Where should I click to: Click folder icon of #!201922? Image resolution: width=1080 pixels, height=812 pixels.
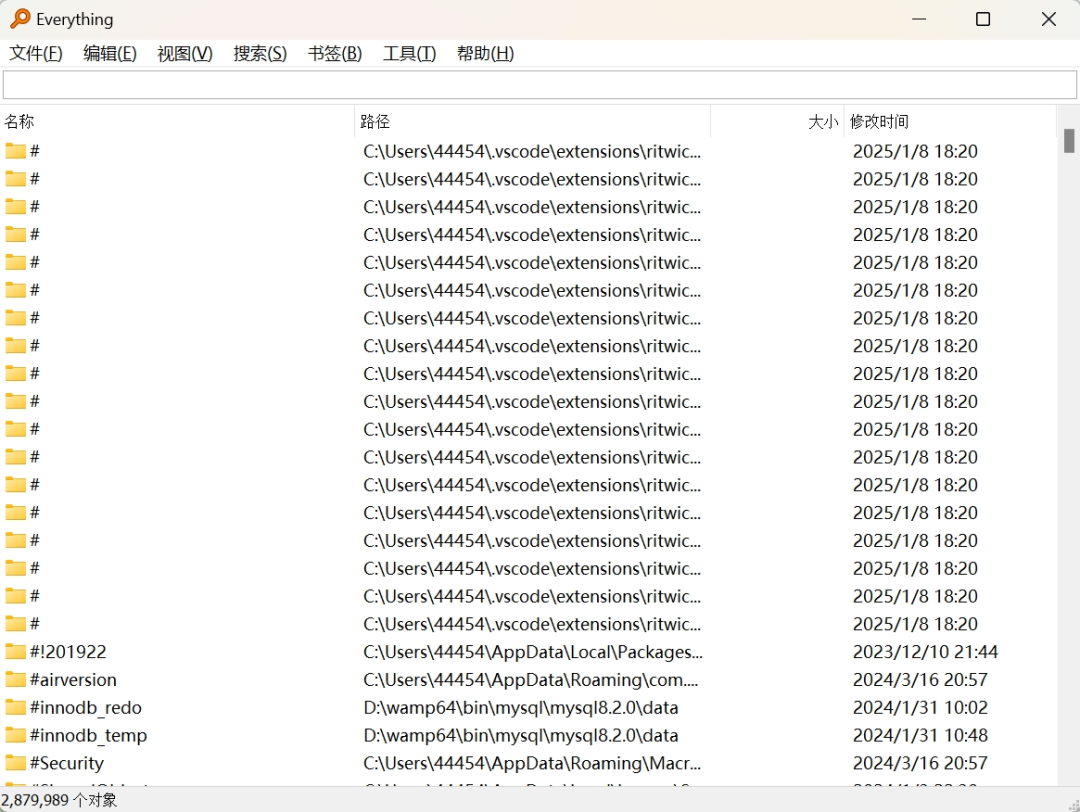[15, 652]
